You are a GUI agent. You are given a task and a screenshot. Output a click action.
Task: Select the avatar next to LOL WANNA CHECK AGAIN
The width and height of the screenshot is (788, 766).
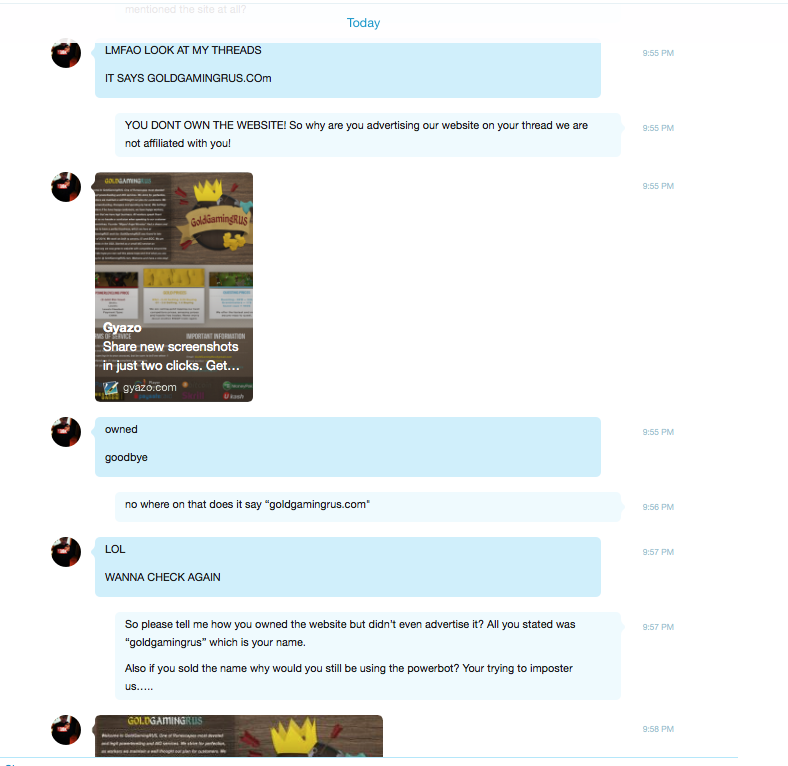click(x=66, y=552)
